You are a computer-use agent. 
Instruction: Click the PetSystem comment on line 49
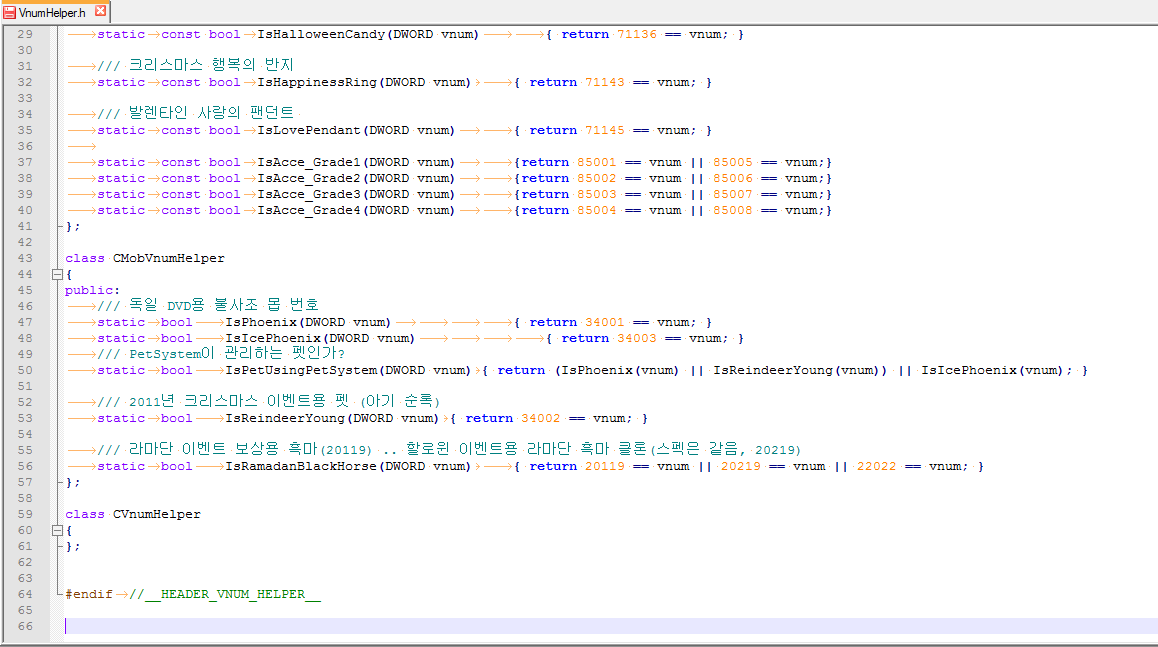click(221, 354)
